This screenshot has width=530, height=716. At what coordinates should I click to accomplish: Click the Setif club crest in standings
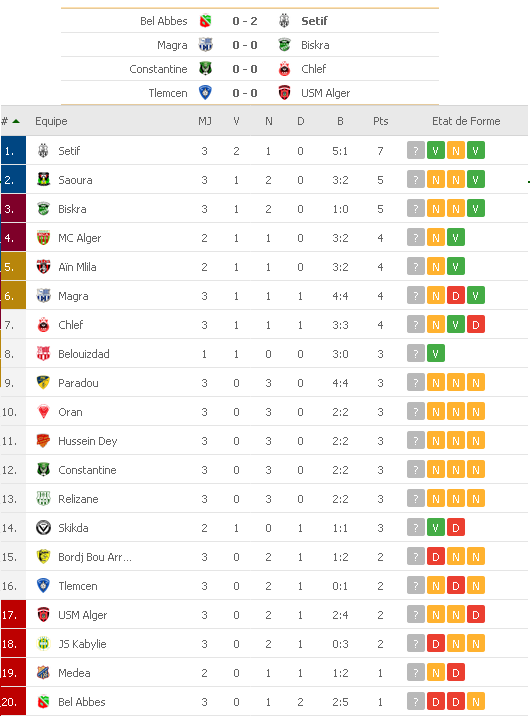(43, 151)
